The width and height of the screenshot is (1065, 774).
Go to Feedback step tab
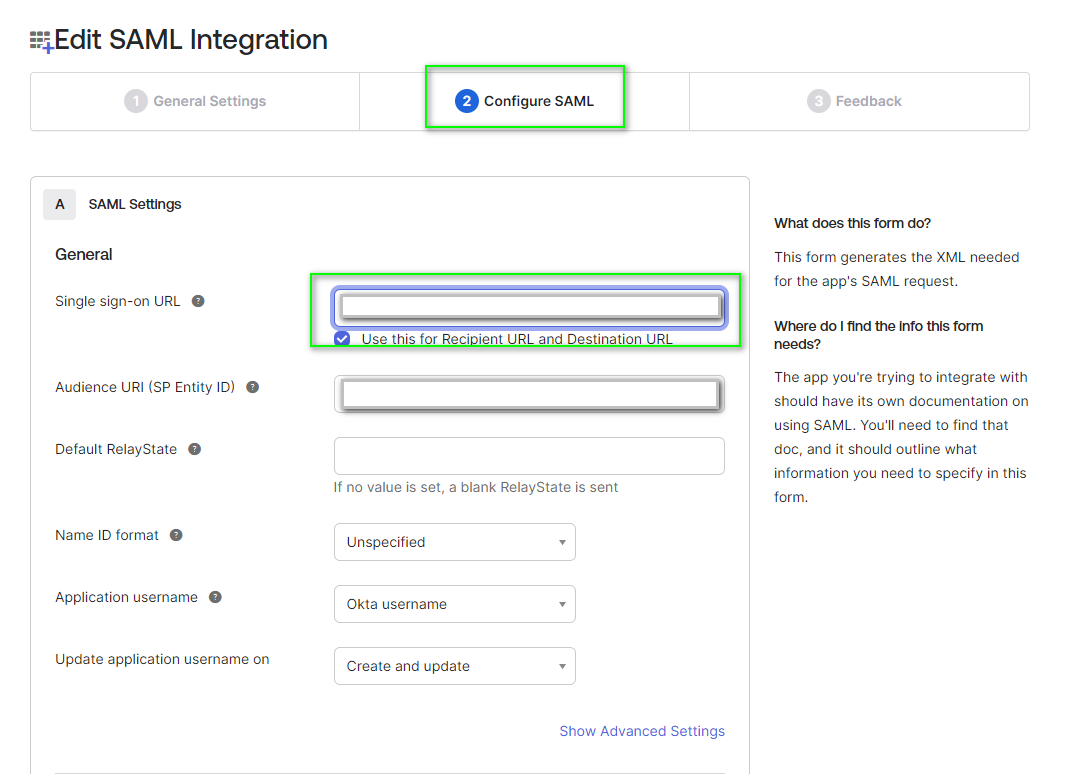click(859, 101)
